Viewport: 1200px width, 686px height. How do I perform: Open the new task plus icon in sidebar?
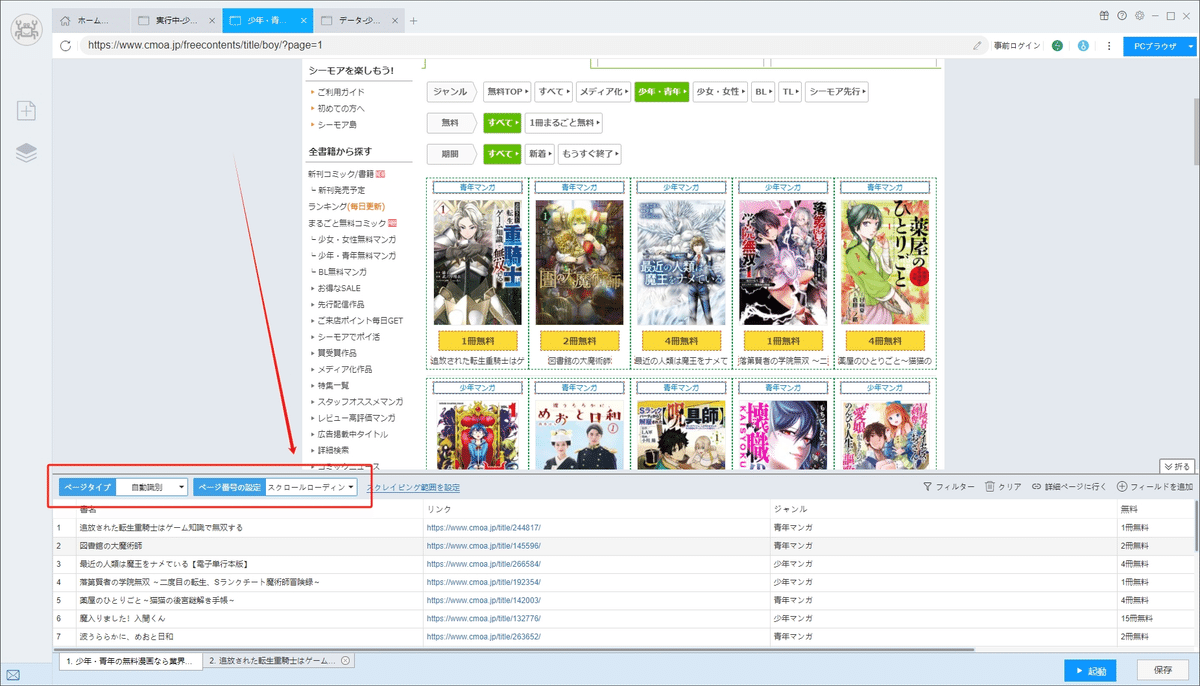click(26, 111)
